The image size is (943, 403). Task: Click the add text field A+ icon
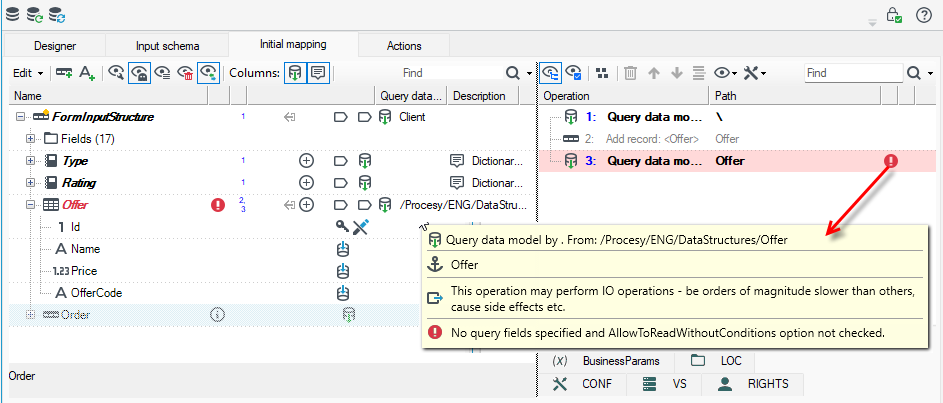(87, 73)
